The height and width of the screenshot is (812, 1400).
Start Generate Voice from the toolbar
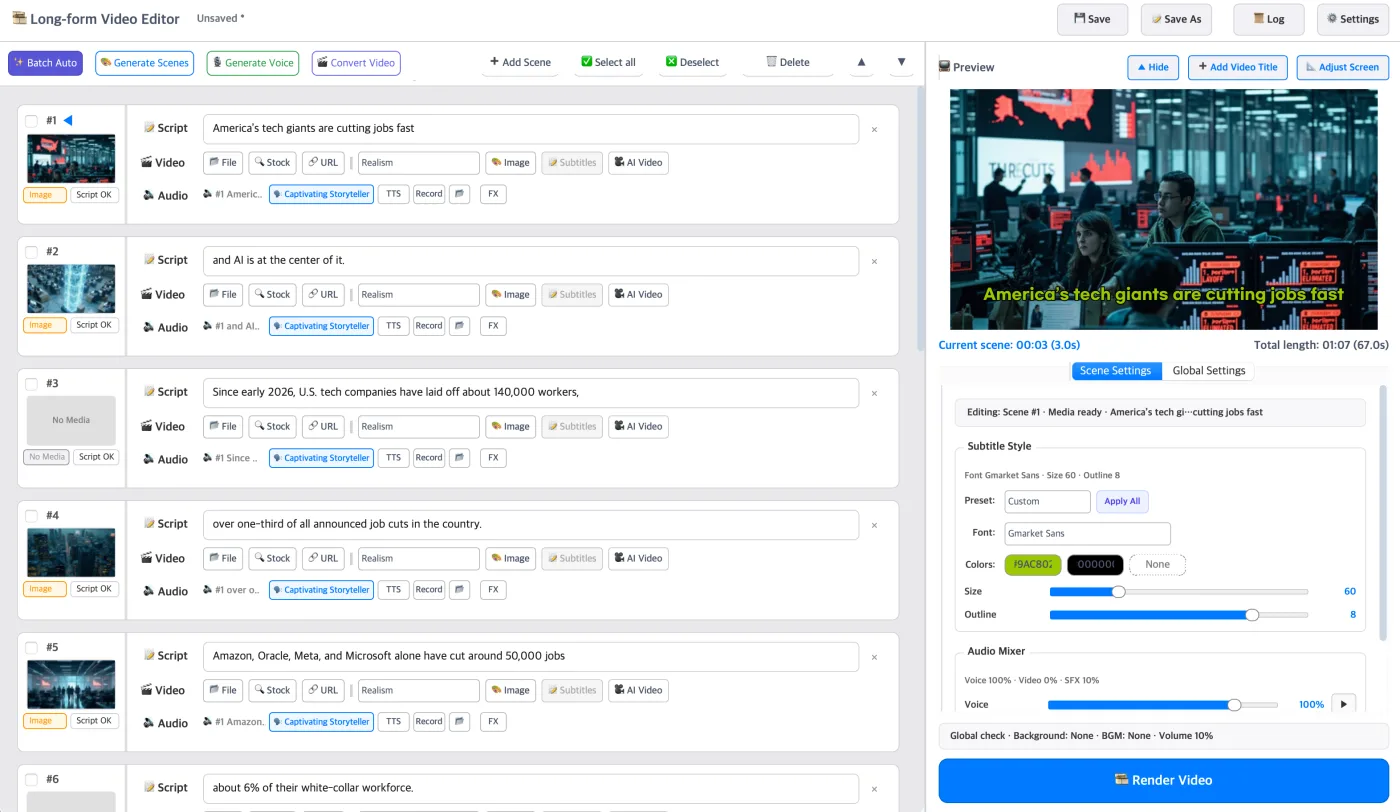point(253,63)
